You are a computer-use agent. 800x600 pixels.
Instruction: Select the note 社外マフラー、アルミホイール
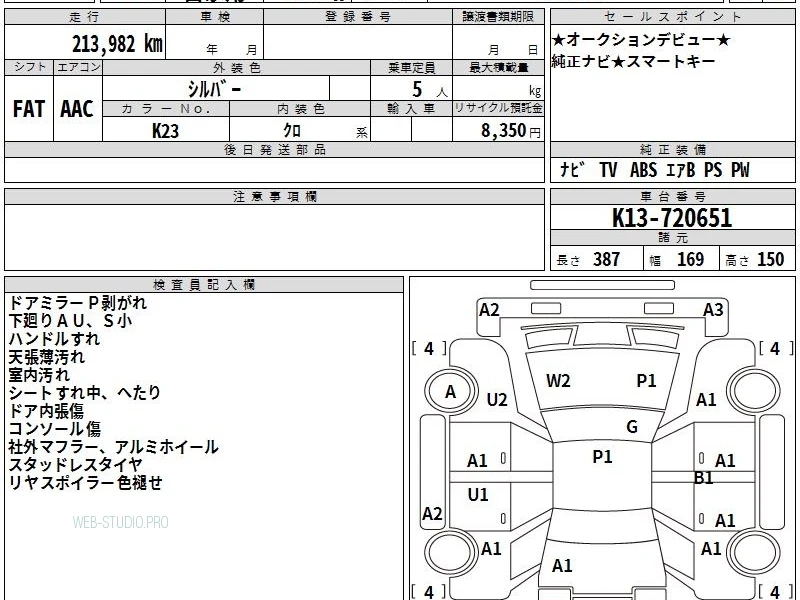click(113, 447)
